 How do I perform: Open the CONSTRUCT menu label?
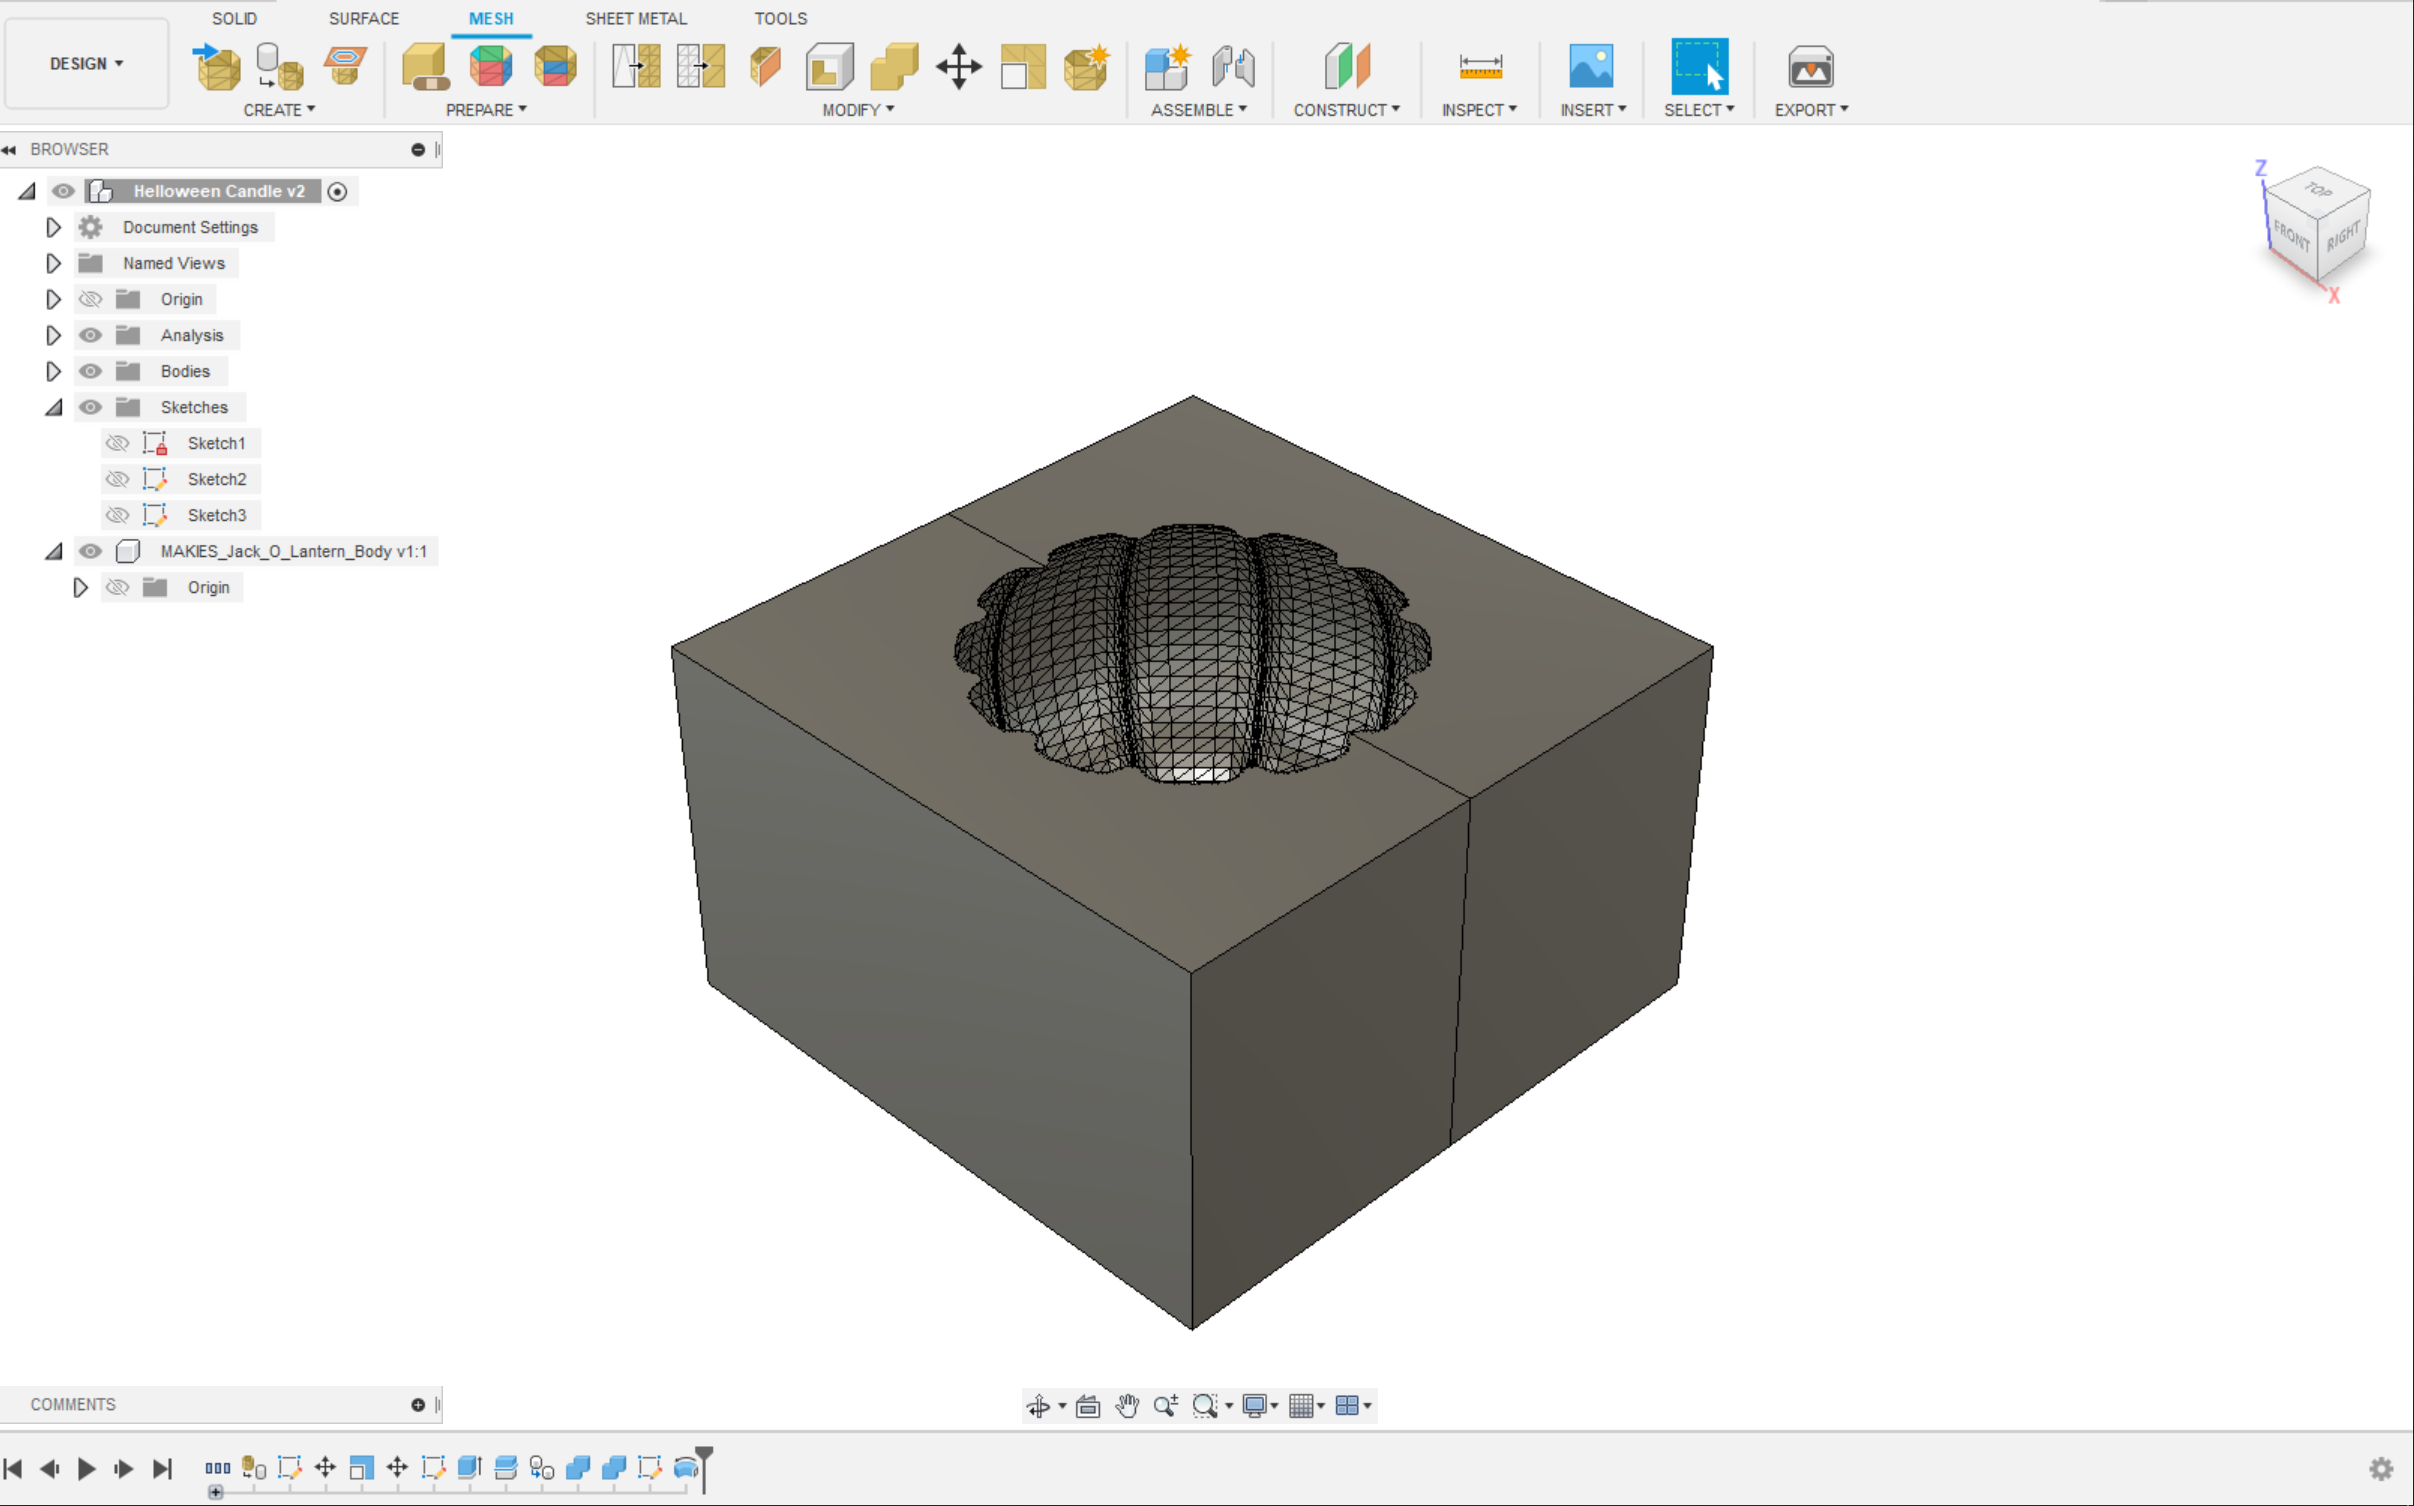coord(1345,110)
